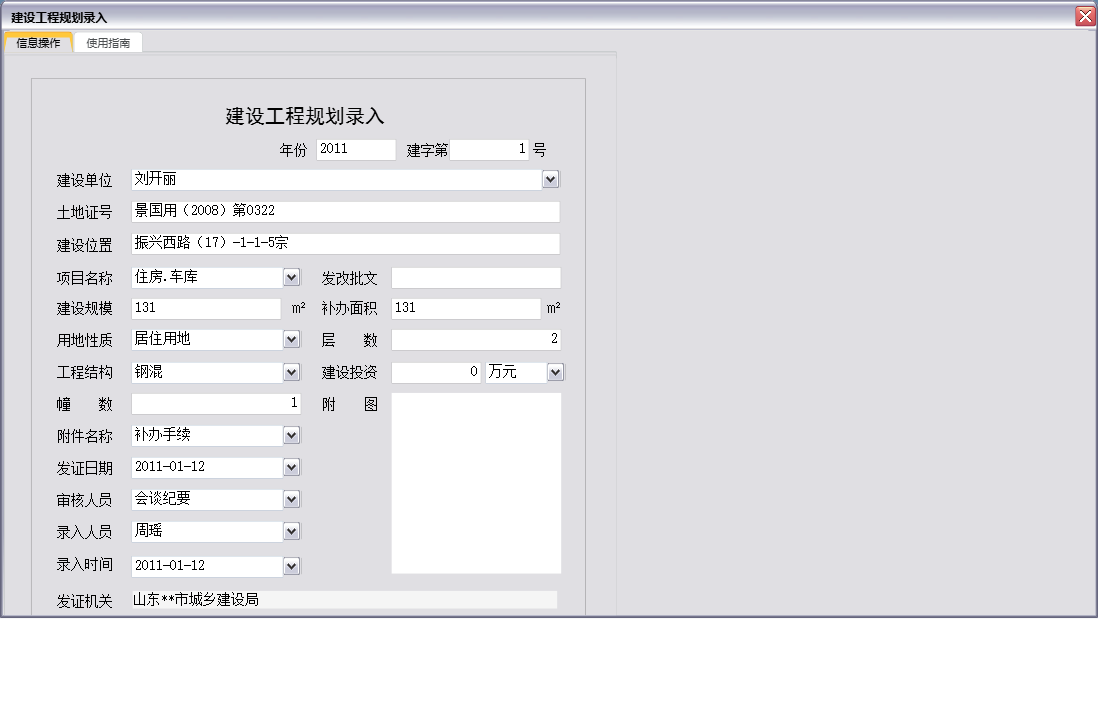This screenshot has height=719, width=1098.
Task: Click the 建设位置 address field
Action: (x=344, y=243)
